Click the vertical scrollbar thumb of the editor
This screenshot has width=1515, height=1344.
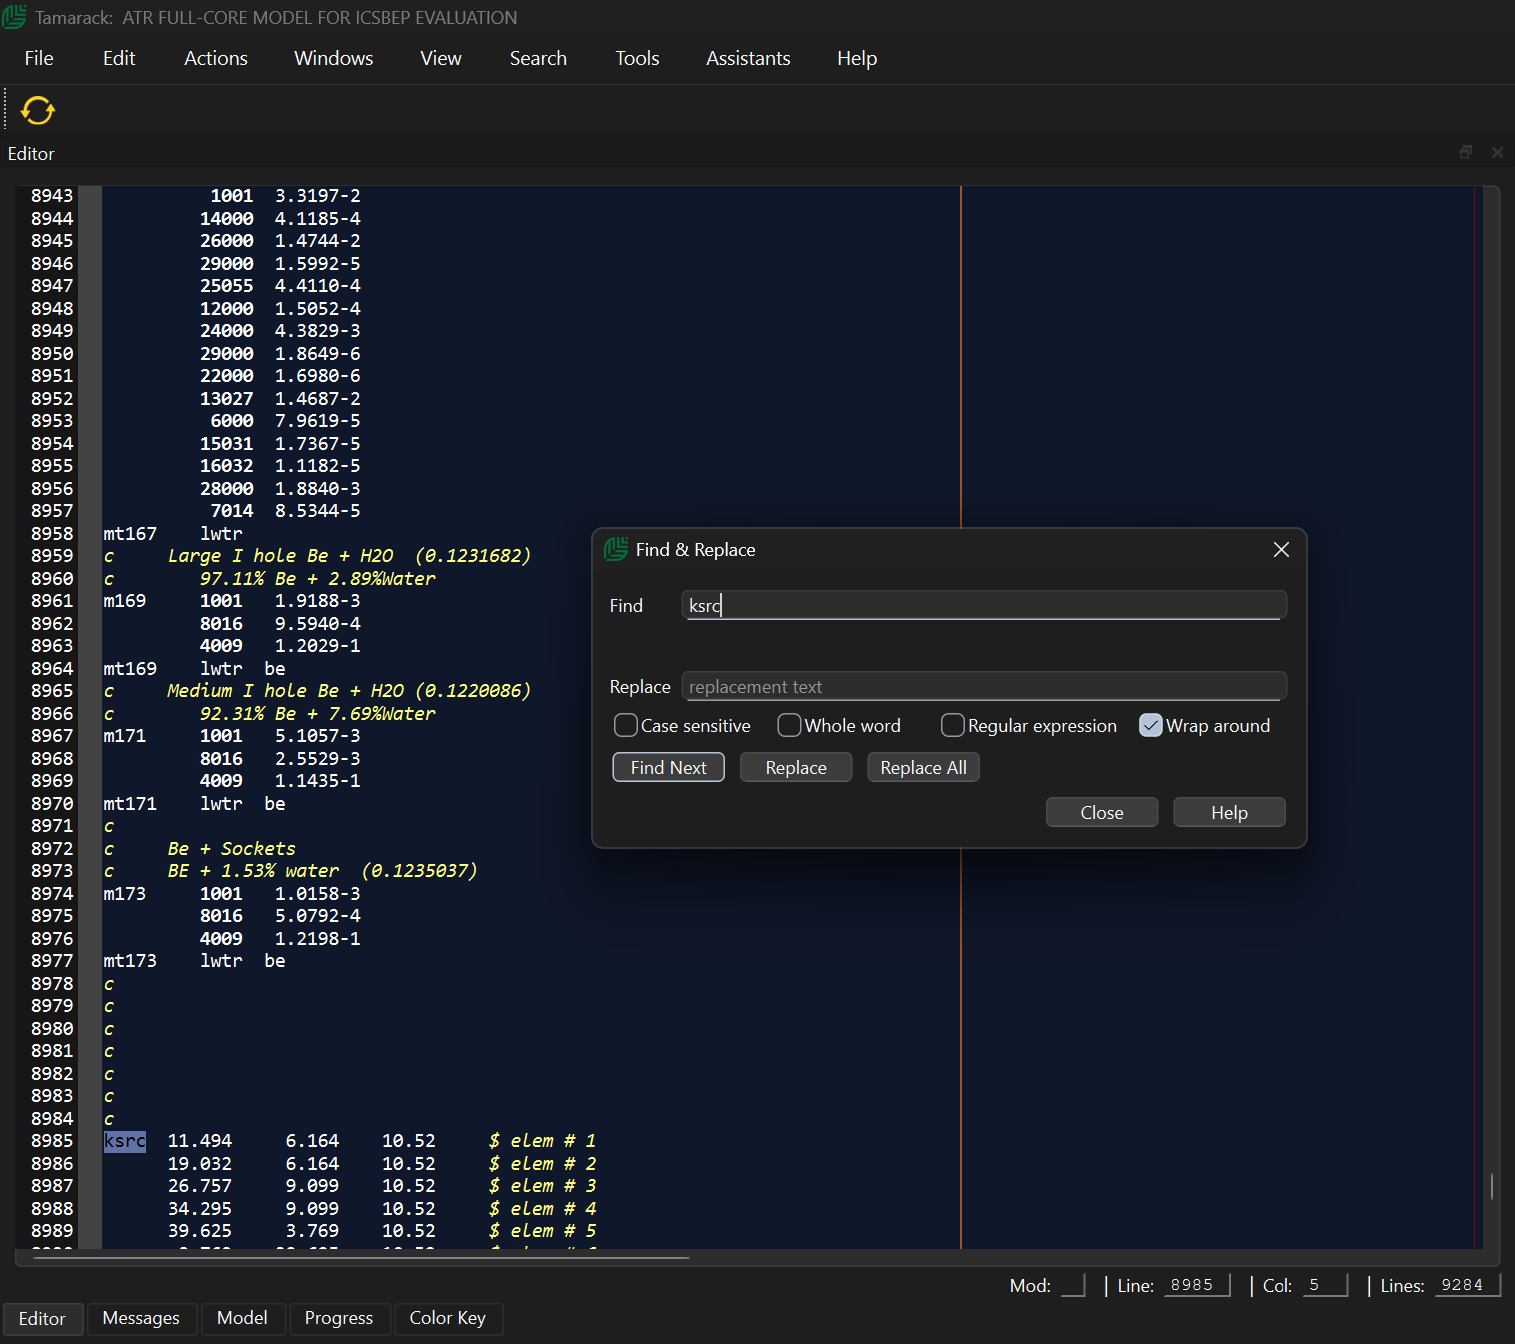pyautogui.click(x=1492, y=1187)
